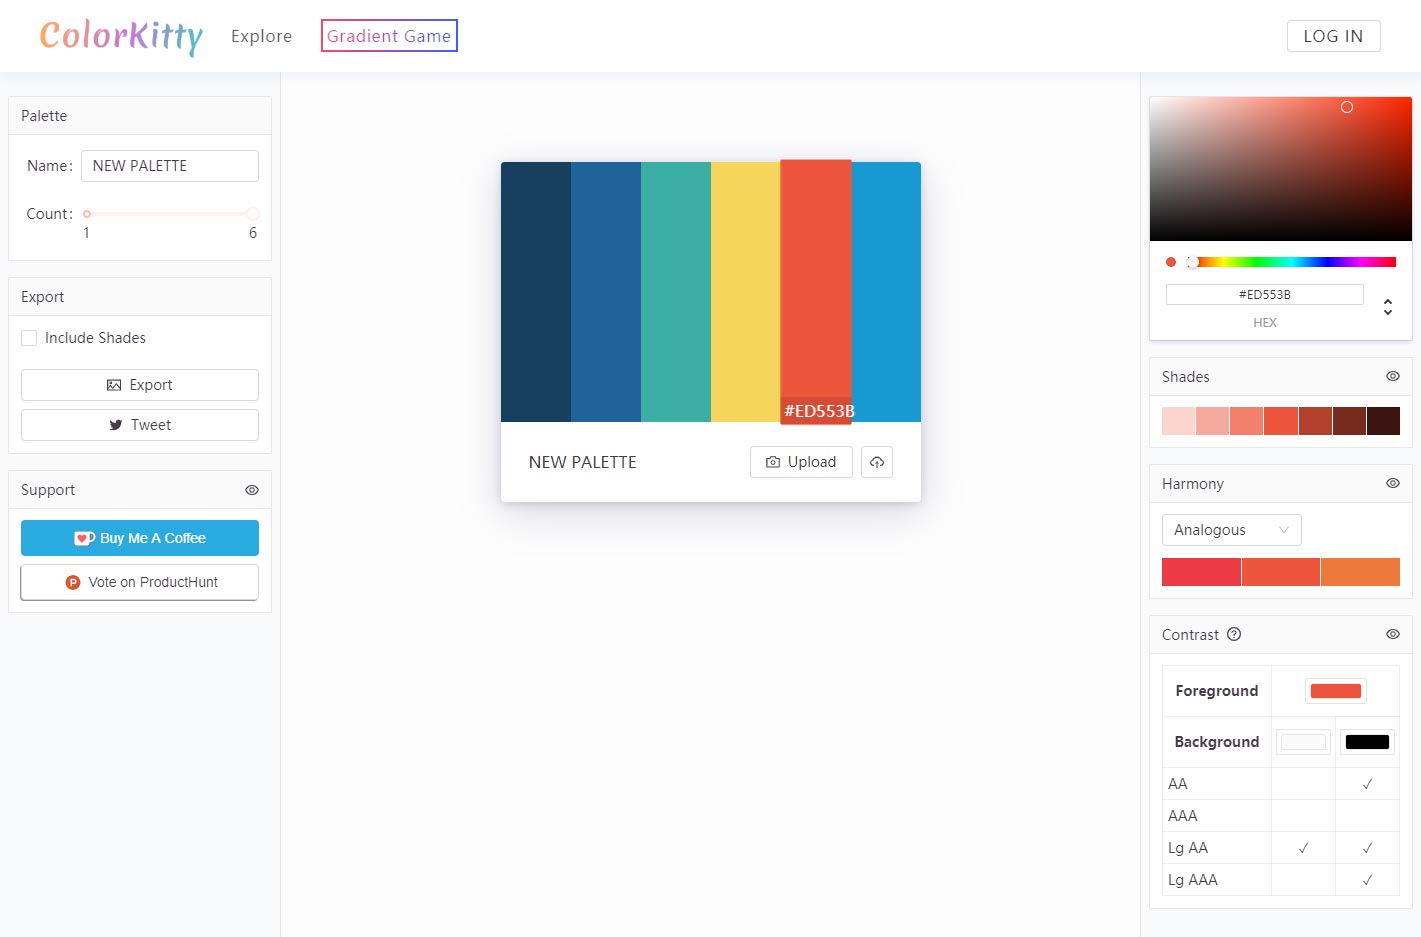Select the dark navy palette stripe
The height and width of the screenshot is (937, 1421).
click(536, 292)
